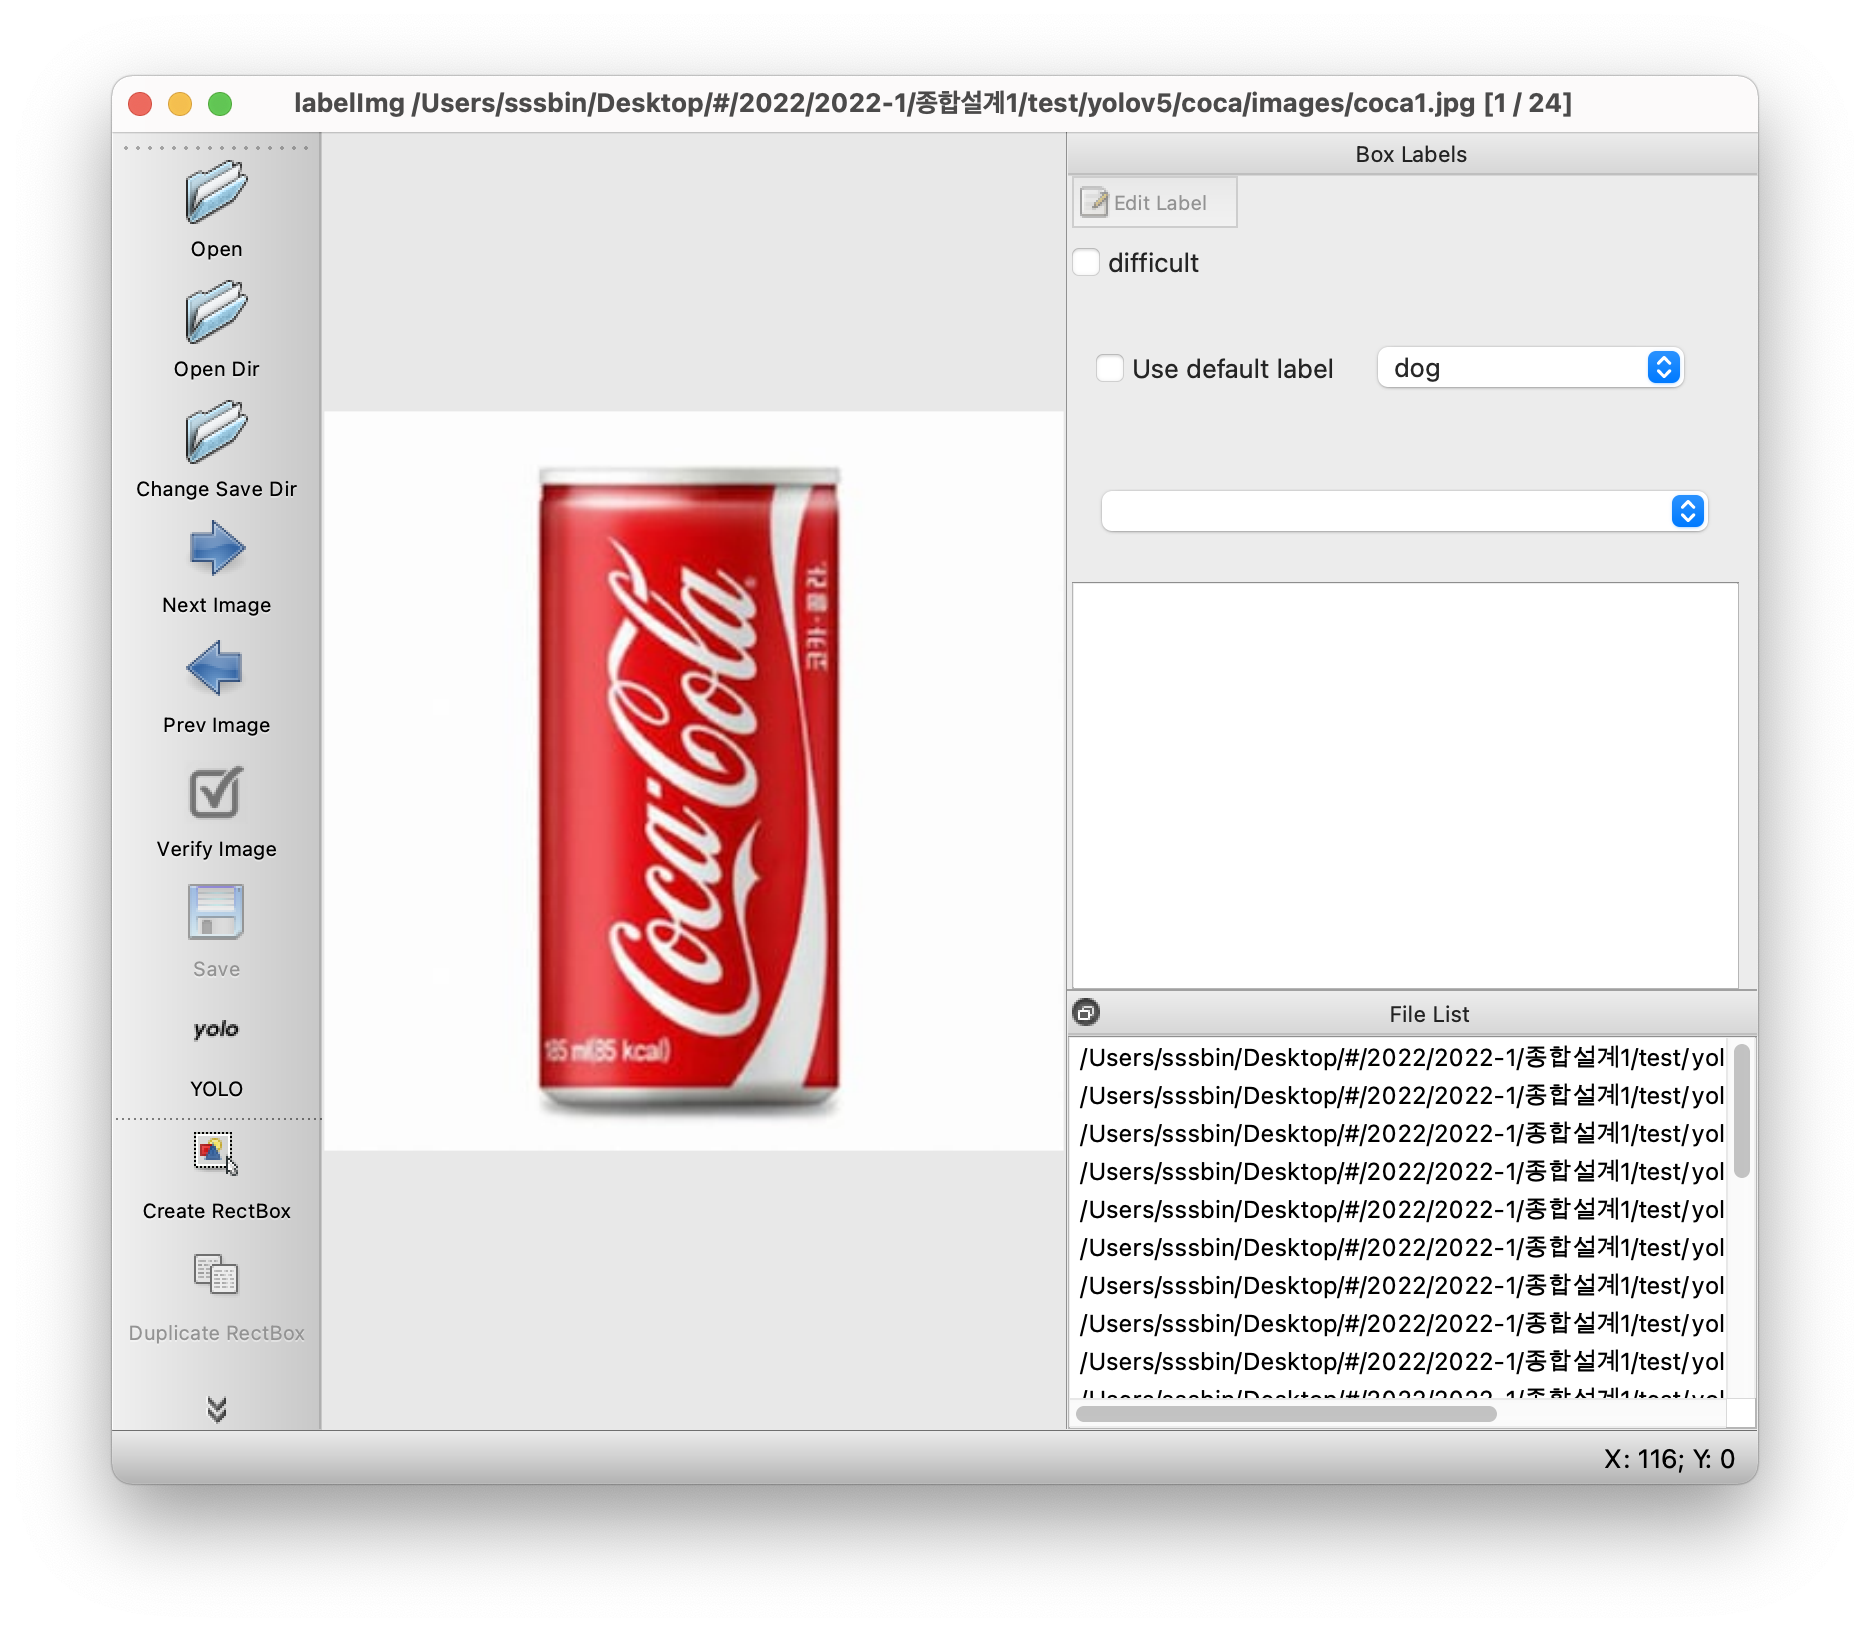Go to the Next Image arrow
The height and width of the screenshot is (1632, 1870).
tap(216, 549)
